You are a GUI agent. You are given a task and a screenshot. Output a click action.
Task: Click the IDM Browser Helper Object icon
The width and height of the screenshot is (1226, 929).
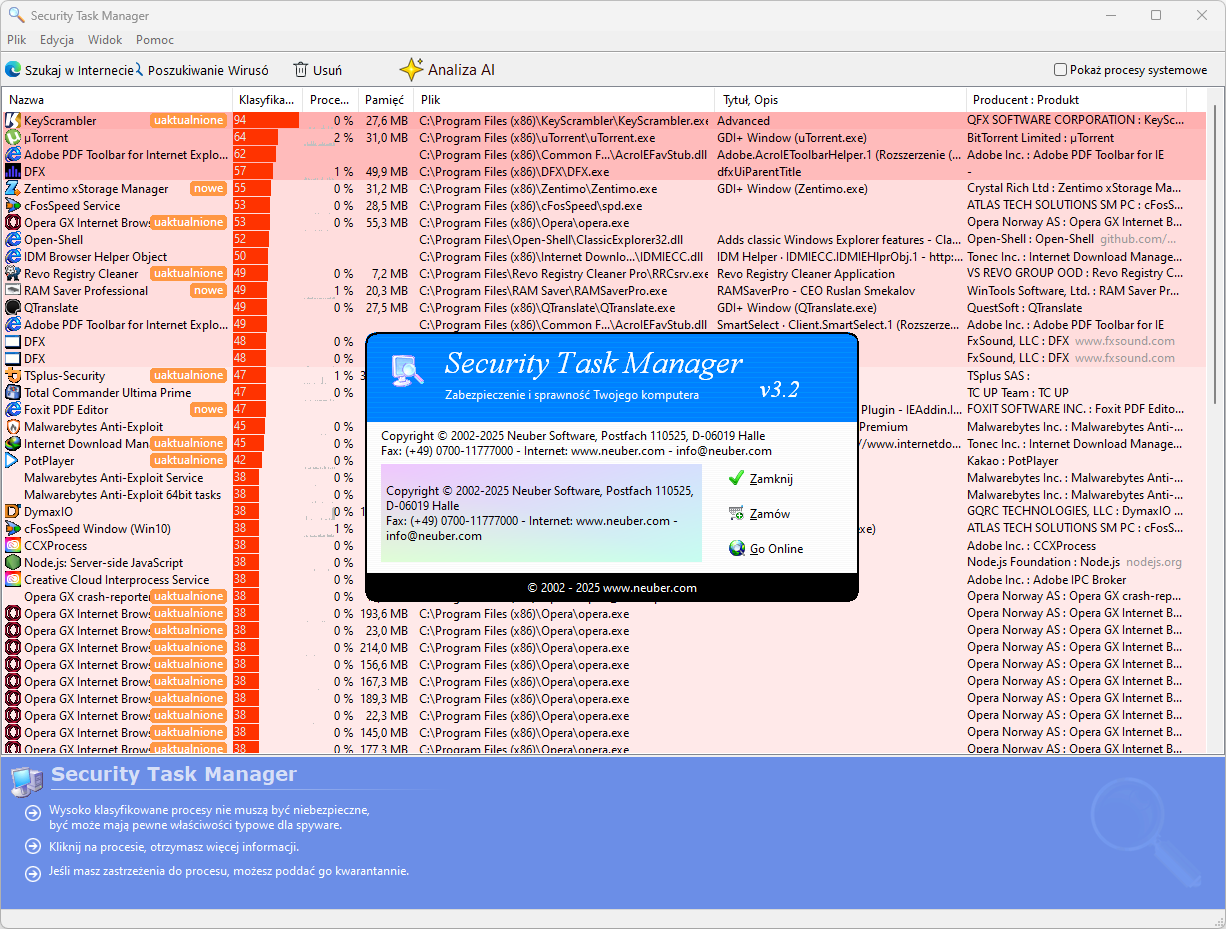pos(13,257)
